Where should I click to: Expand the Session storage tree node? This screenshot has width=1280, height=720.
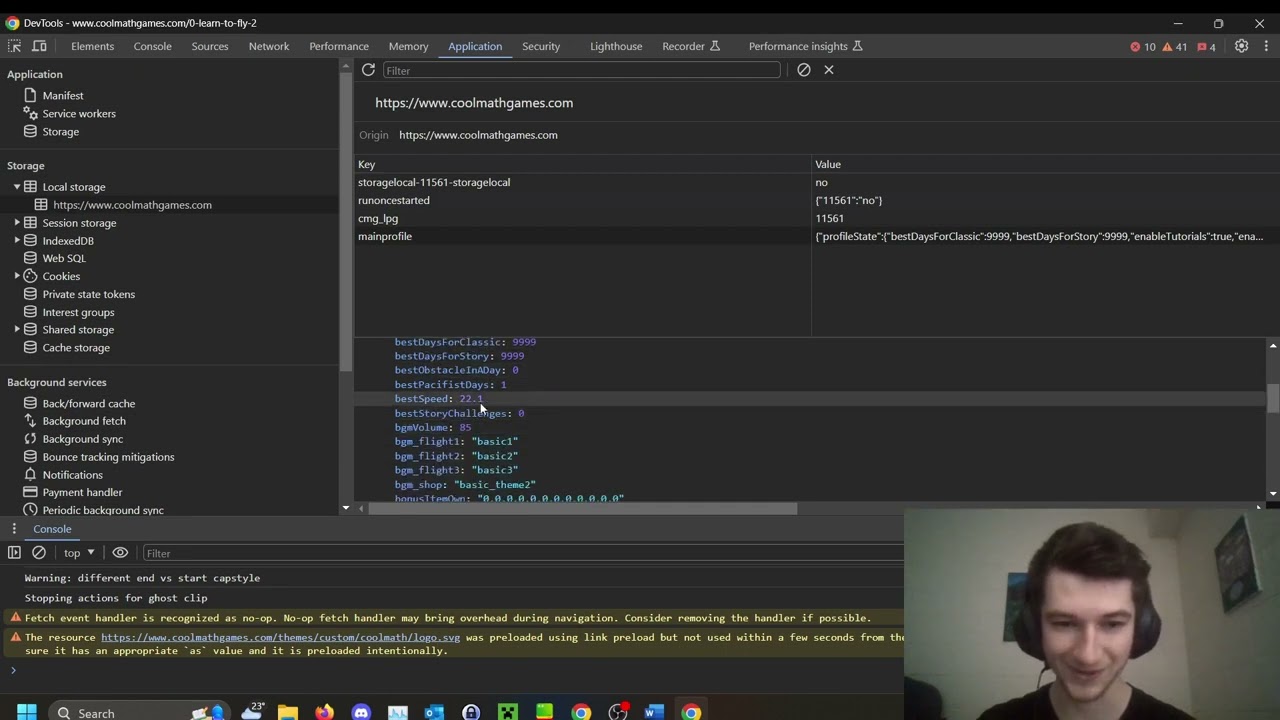(x=17, y=223)
